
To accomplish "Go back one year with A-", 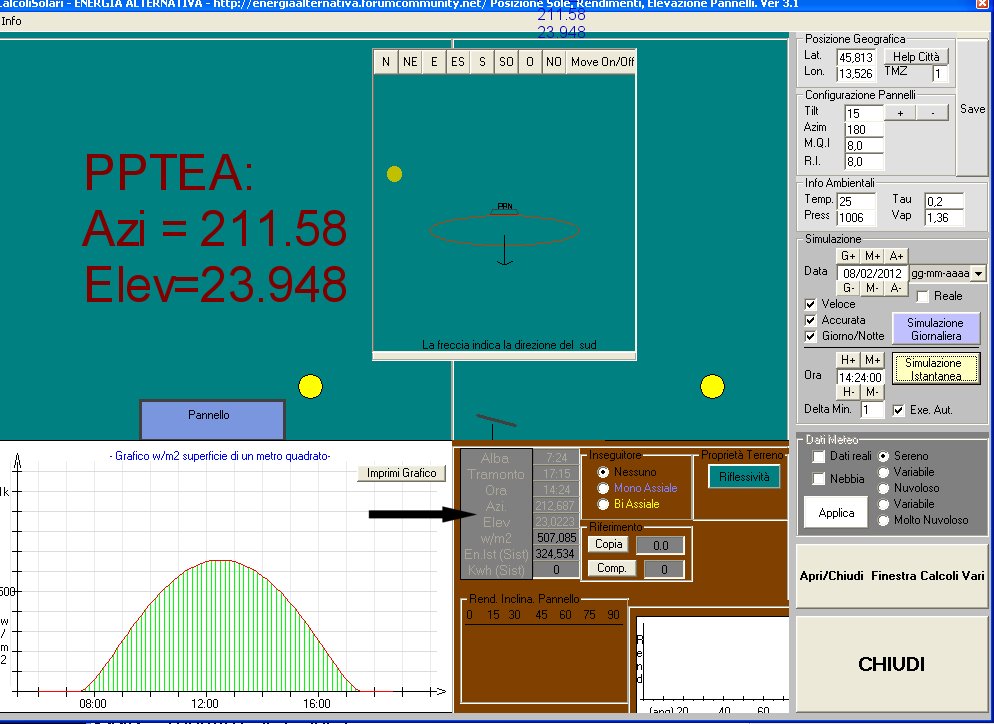I will 896,288.
